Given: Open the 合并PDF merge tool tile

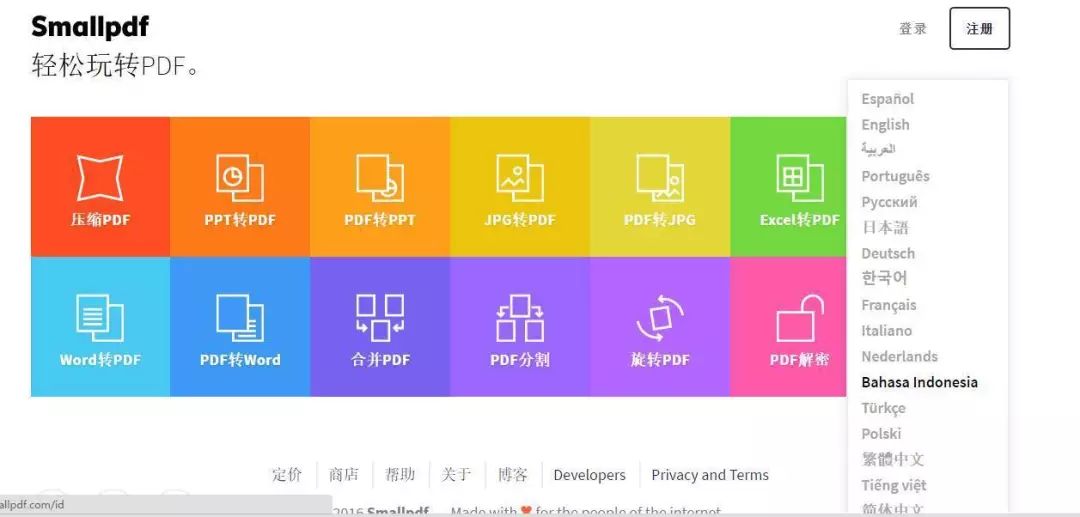Looking at the screenshot, I should pyautogui.click(x=380, y=326).
